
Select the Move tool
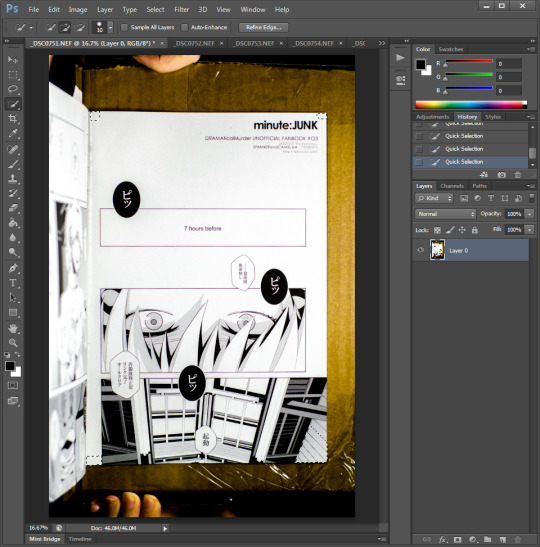coord(13,60)
